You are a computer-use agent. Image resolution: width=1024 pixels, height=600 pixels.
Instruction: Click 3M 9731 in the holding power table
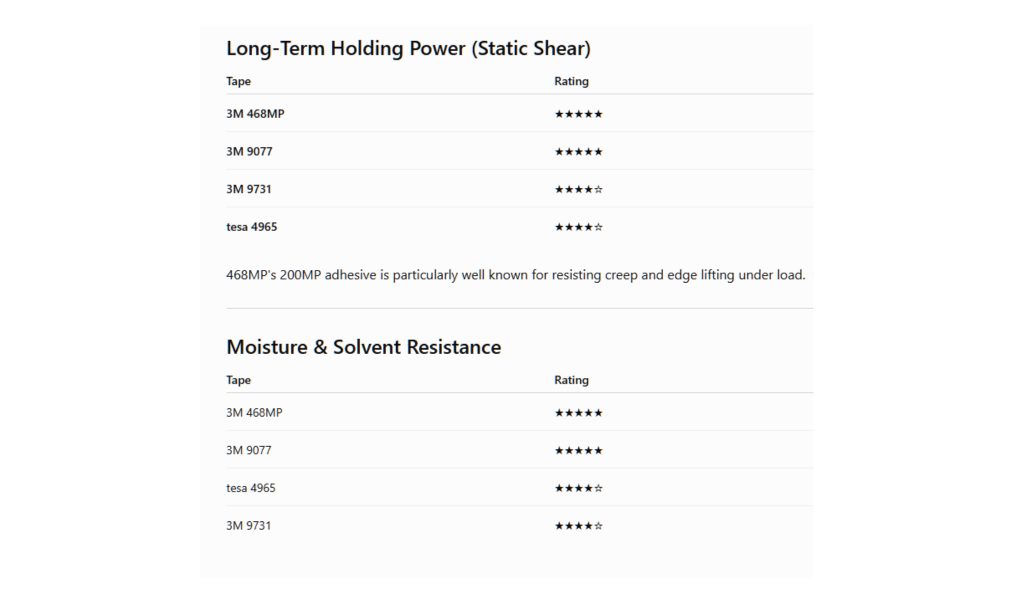(x=249, y=189)
